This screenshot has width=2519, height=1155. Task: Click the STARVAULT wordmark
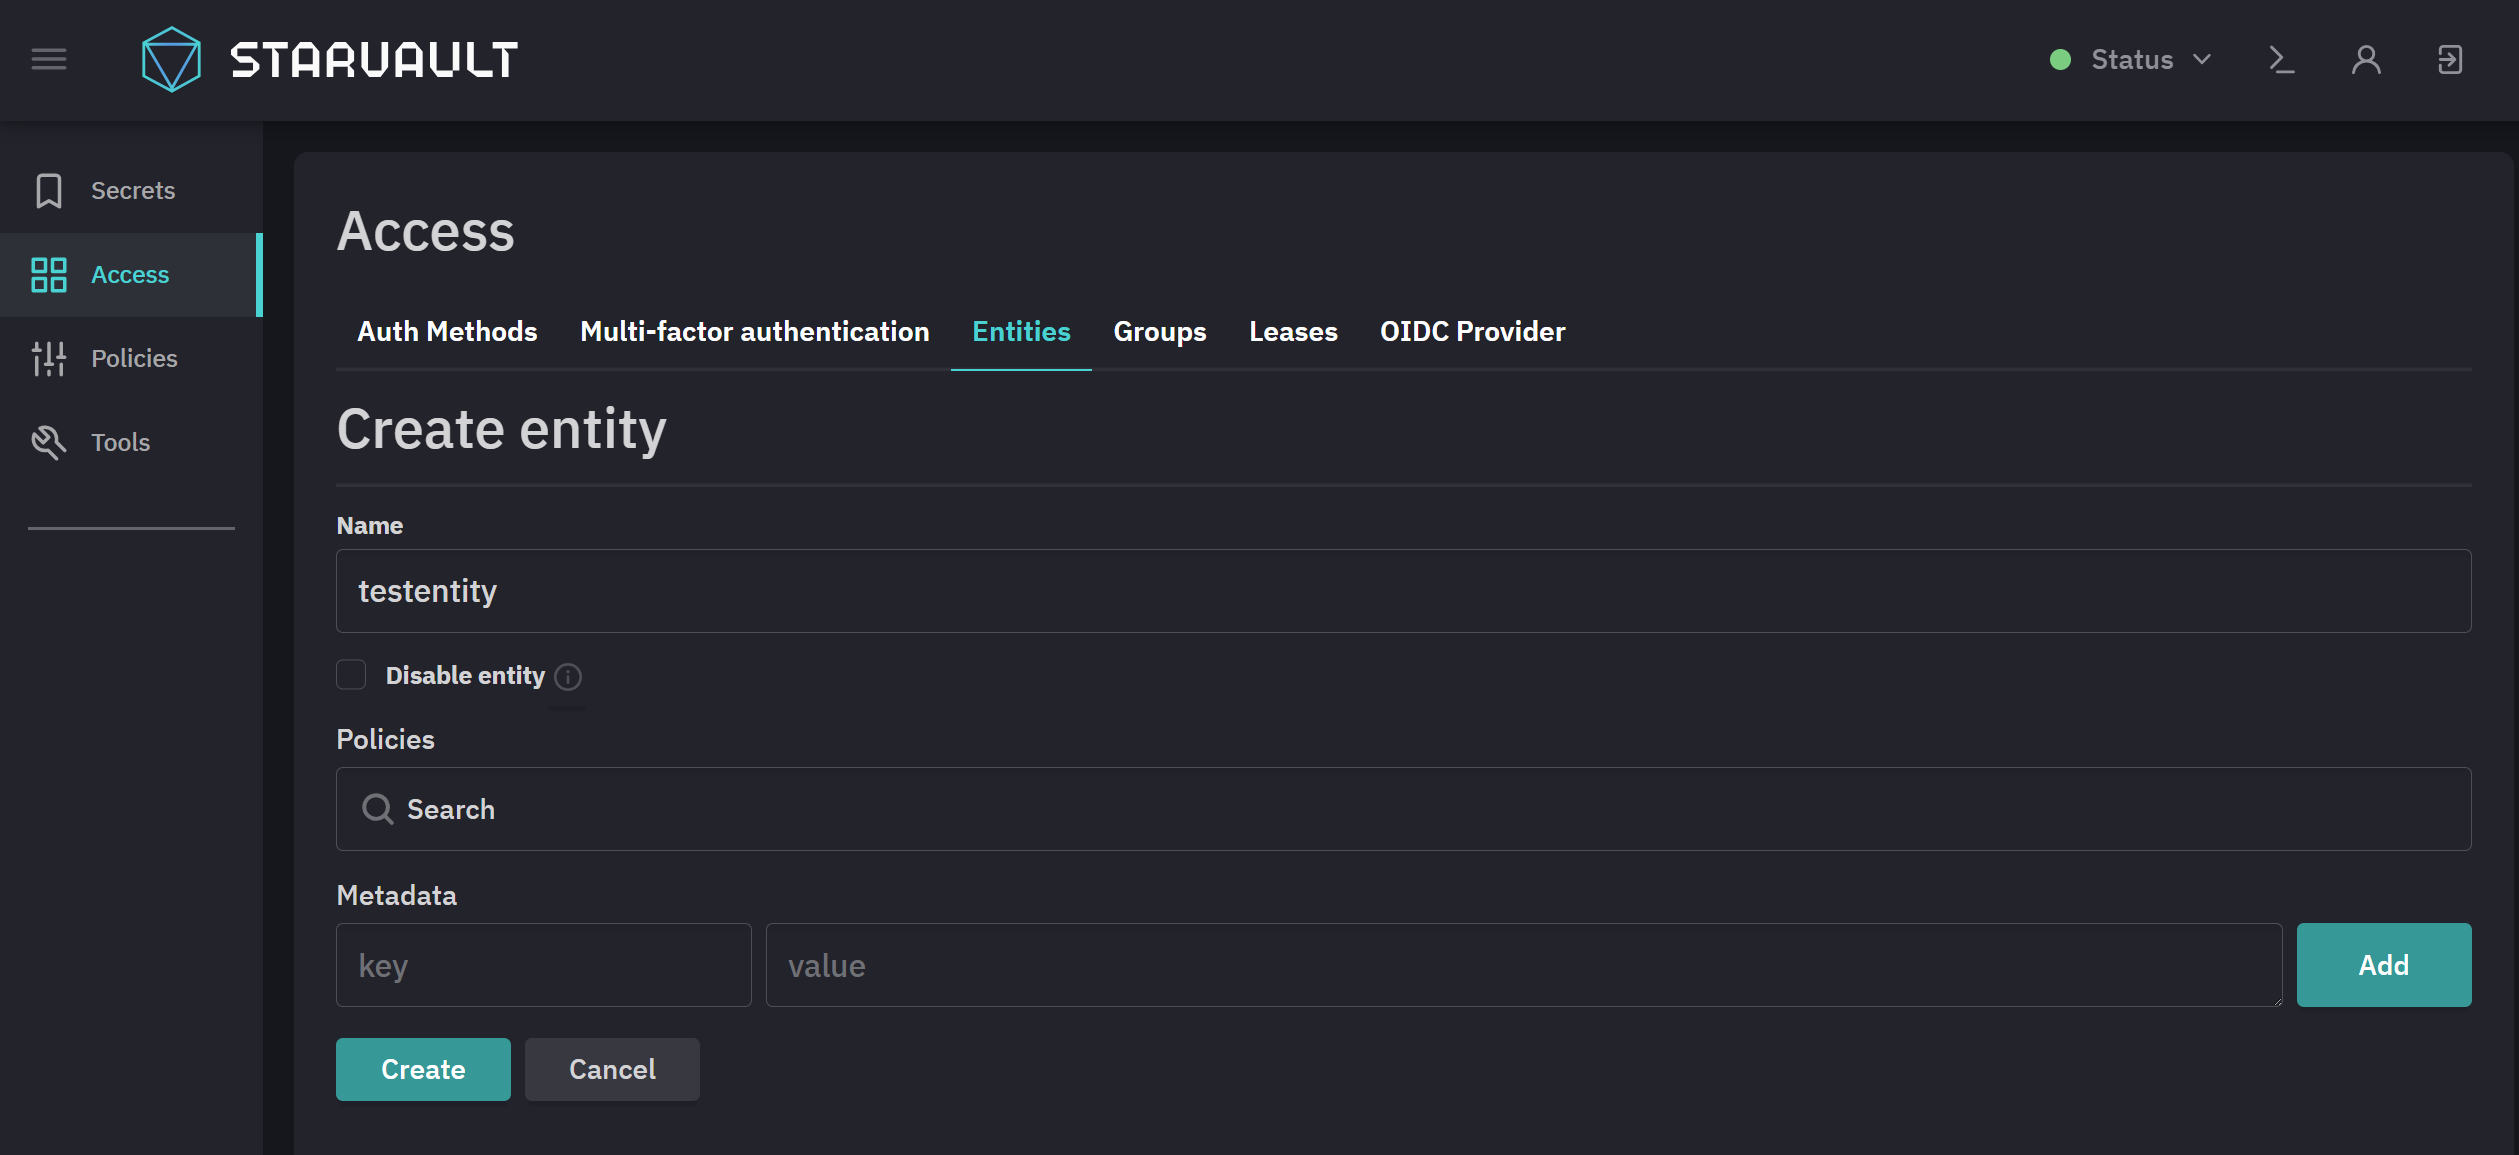click(x=374, y=60)
